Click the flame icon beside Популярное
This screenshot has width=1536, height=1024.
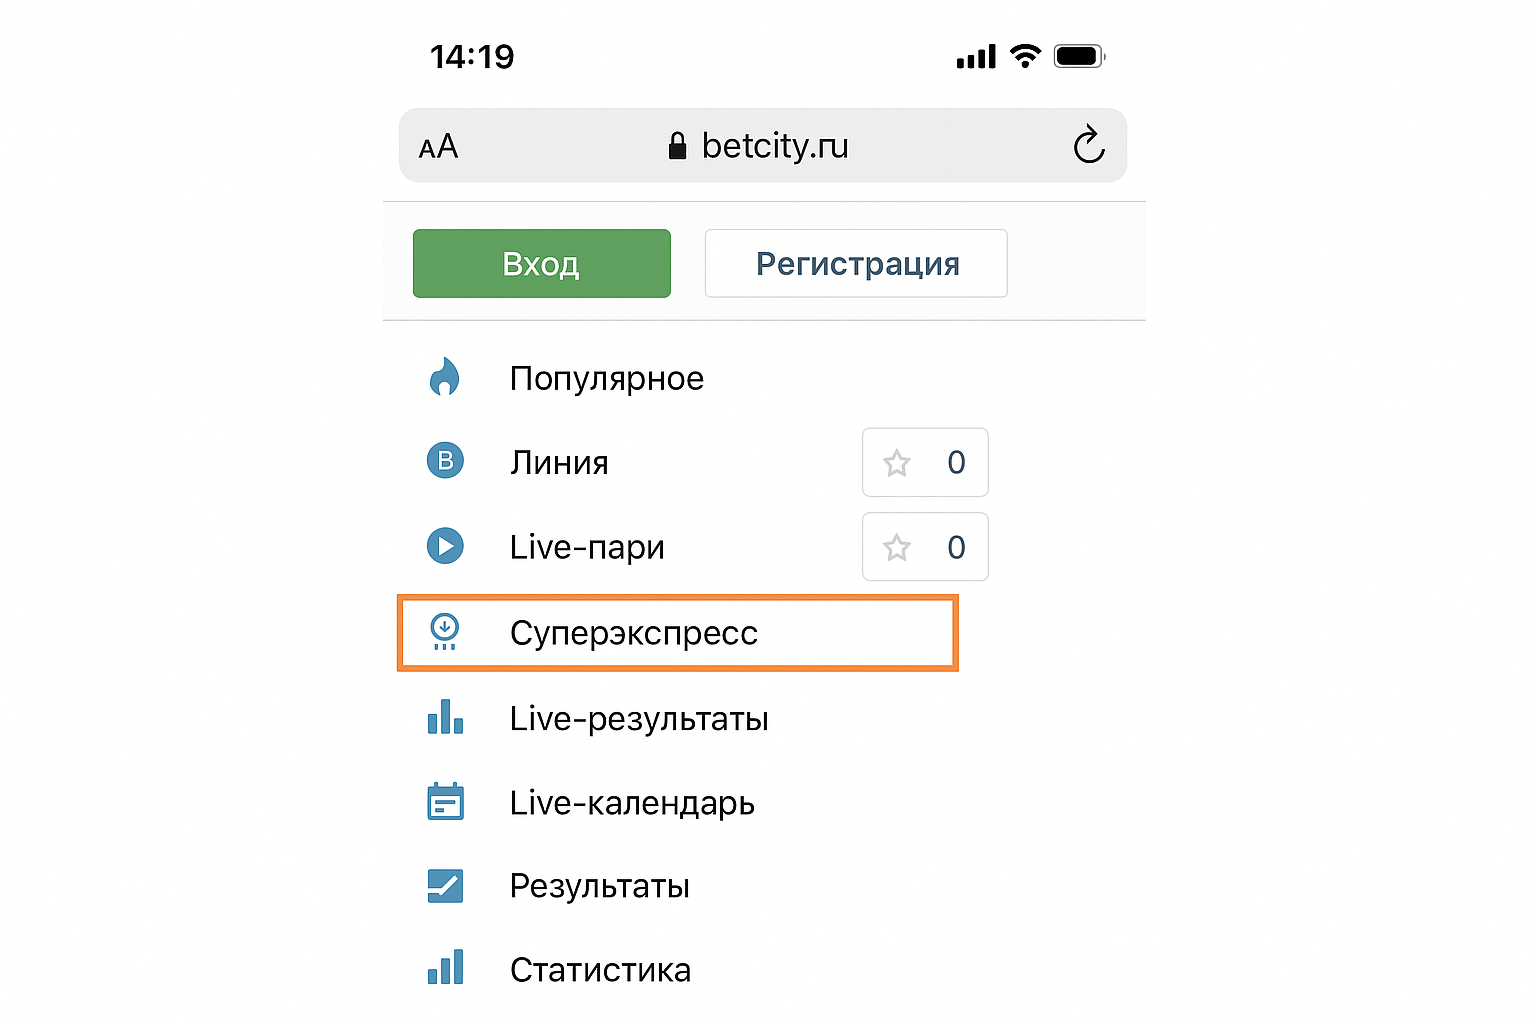pyautogui.click(x=445, y=378)
